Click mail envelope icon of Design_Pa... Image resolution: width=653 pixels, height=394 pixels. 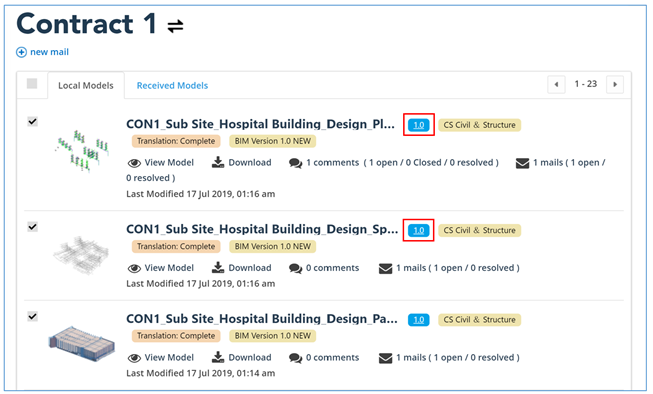pyautogui.click(x=385, y=358)
